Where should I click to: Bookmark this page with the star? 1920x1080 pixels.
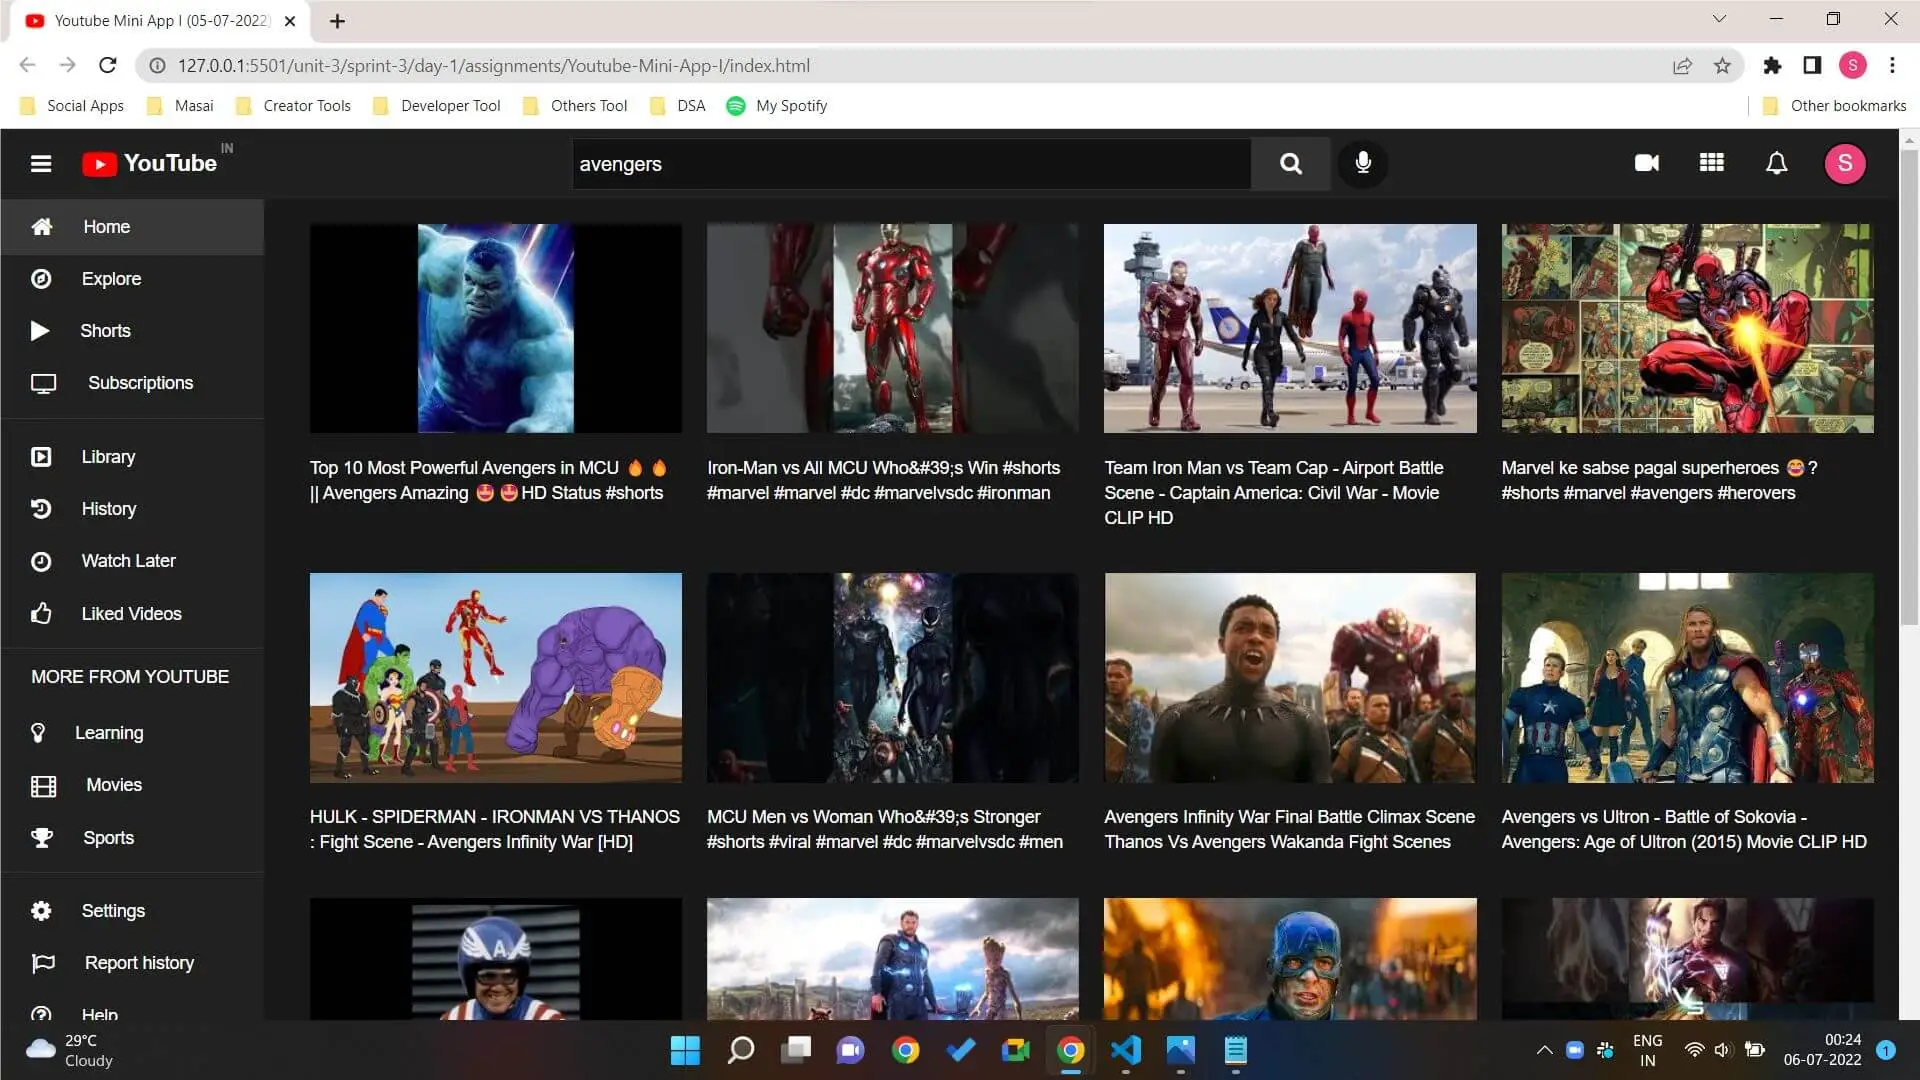click(x=1722, y=66)
